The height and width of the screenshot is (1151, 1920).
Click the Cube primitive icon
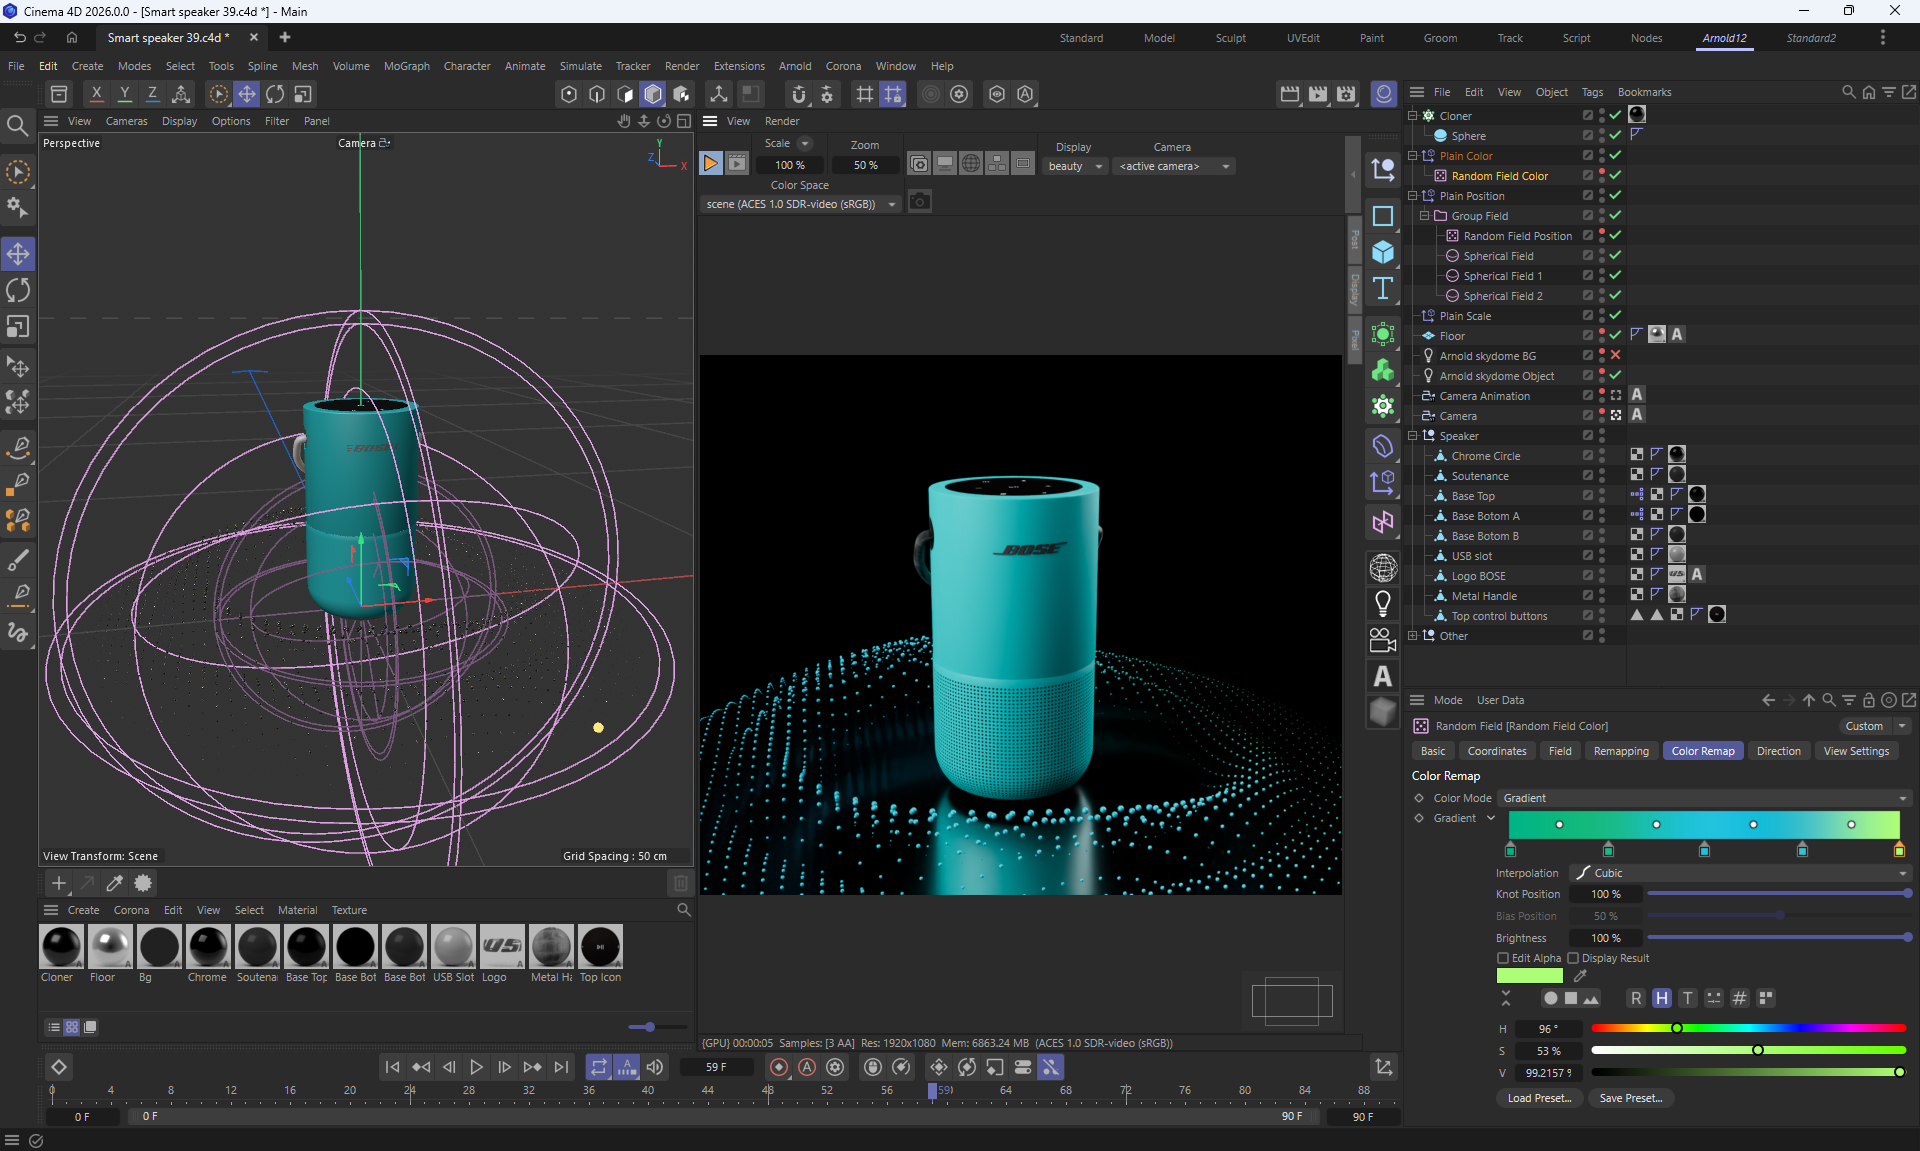point(1383,252)
